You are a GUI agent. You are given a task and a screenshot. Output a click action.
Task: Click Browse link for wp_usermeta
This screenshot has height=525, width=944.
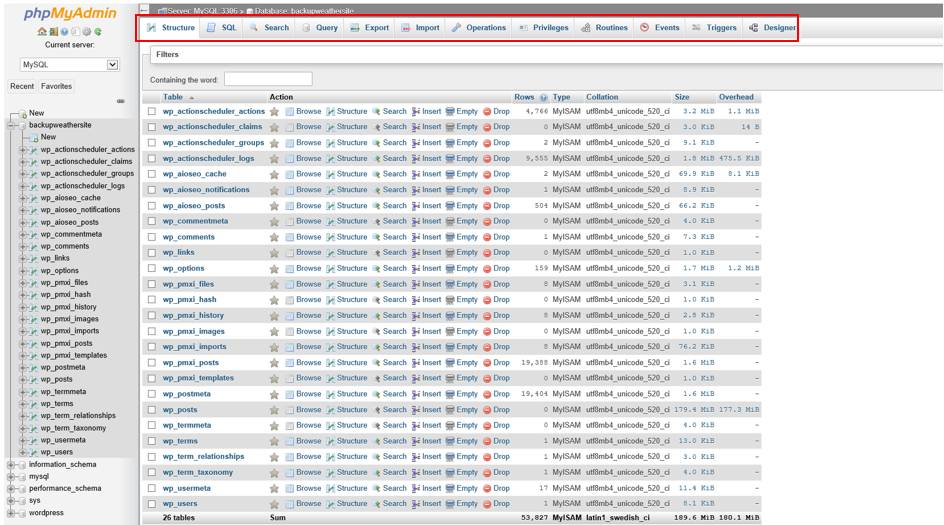pyautogui.click(x=309, y=488)
